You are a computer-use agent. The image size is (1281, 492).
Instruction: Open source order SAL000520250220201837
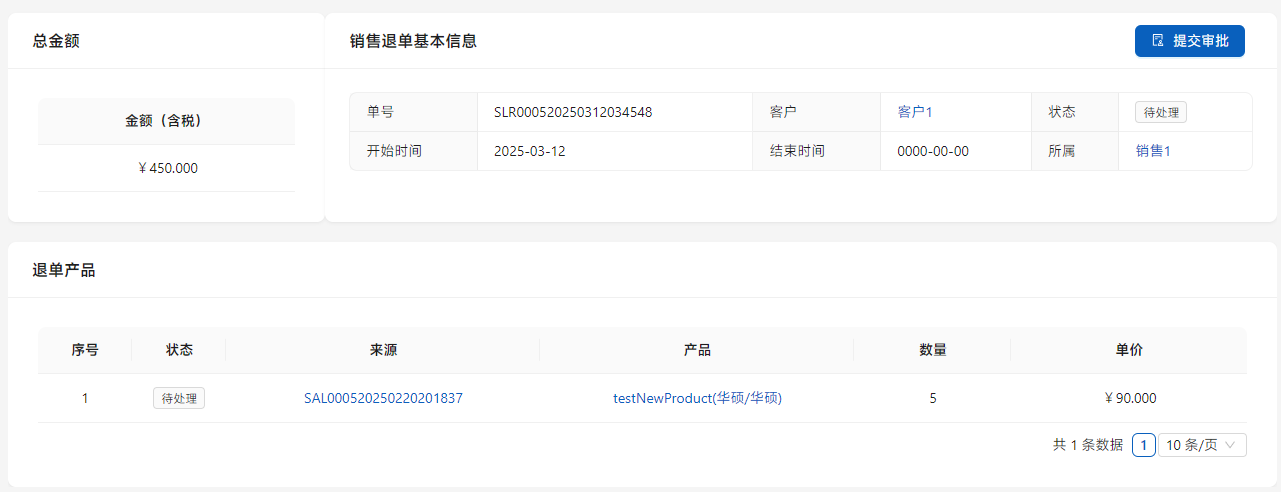click(x=383, y=398)
